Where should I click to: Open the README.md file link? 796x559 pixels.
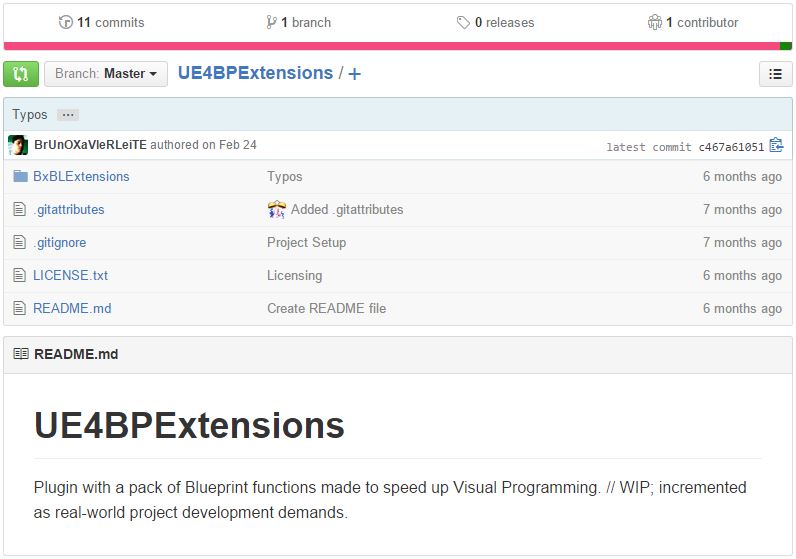coord(72,309)
